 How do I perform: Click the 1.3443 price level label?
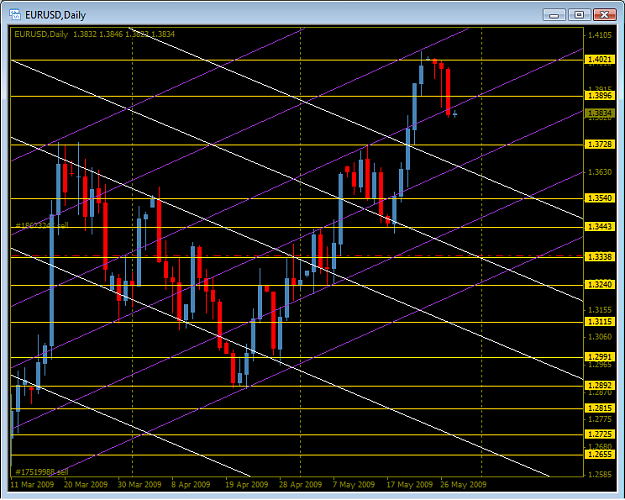point(599,227)
